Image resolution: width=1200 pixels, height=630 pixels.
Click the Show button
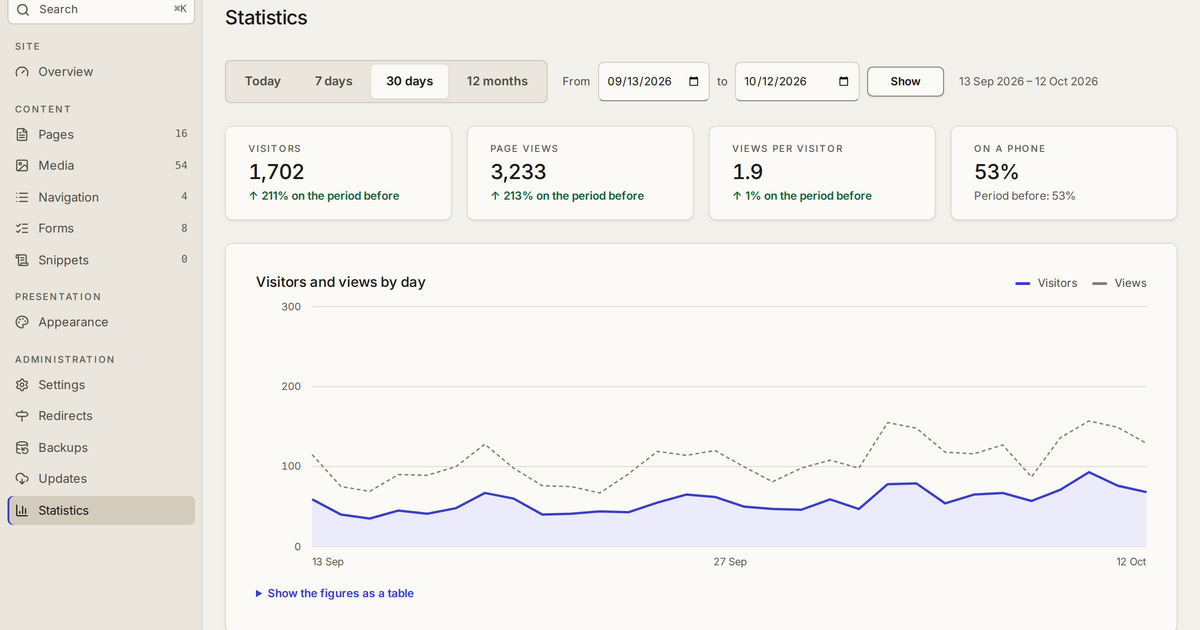[905, 81]
